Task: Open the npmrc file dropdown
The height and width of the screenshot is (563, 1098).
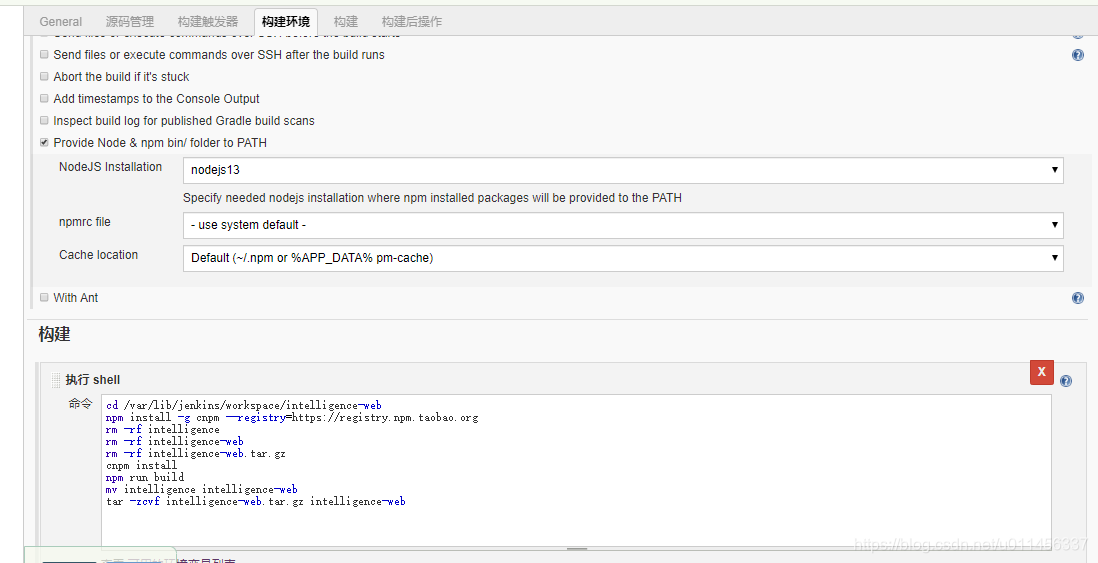Action: 623,225
